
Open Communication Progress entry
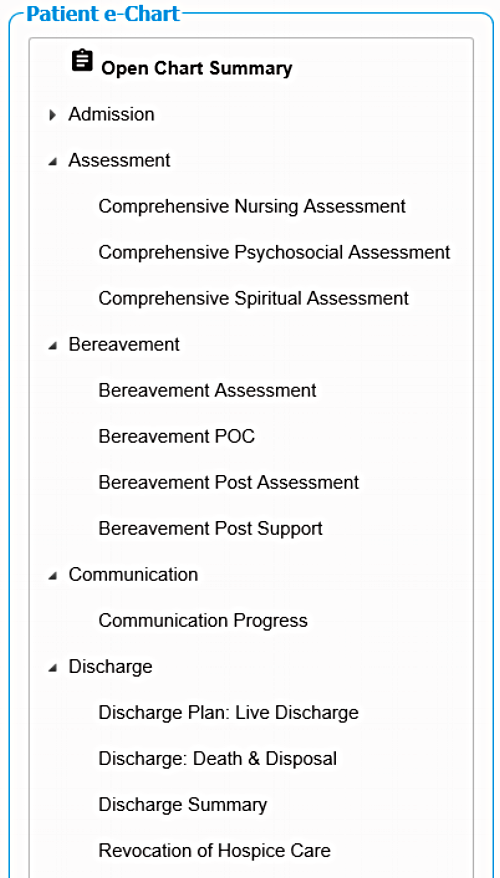click(x=203, y=620)
